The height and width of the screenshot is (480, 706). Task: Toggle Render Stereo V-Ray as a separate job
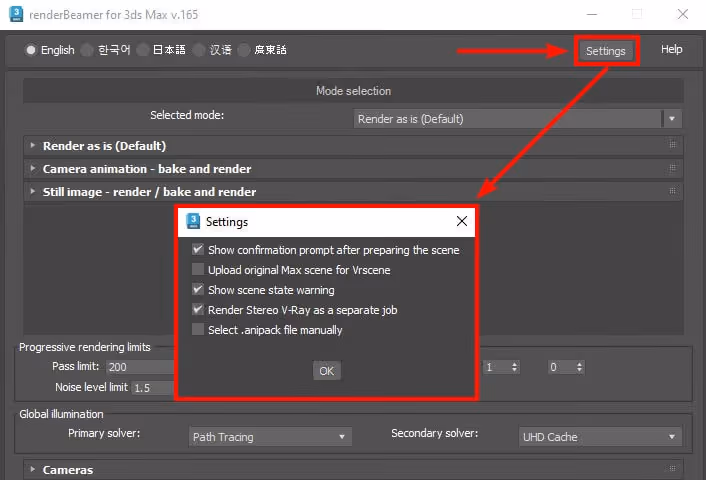(x=198, y=309)
